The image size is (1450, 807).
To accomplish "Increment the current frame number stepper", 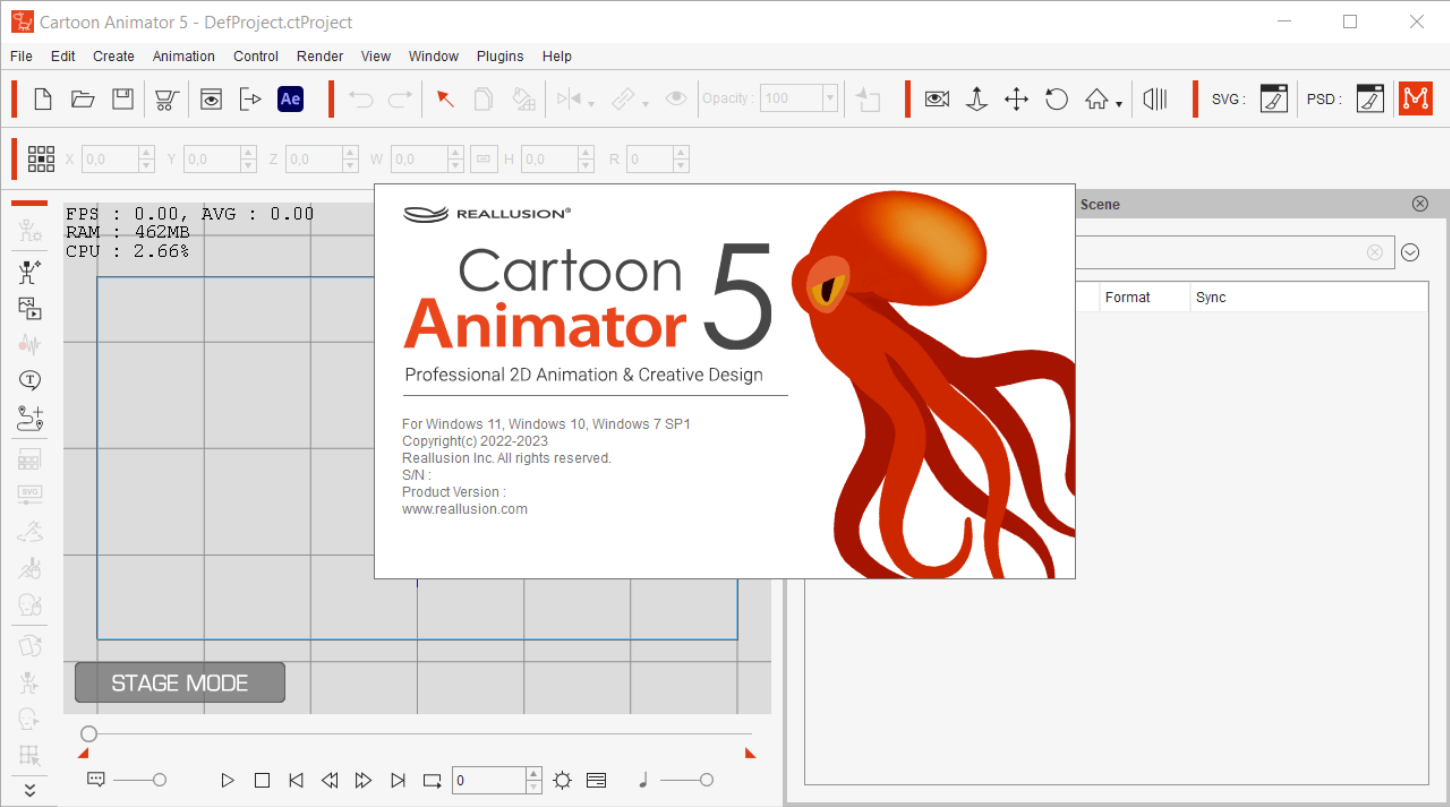I will coord(534,774).
